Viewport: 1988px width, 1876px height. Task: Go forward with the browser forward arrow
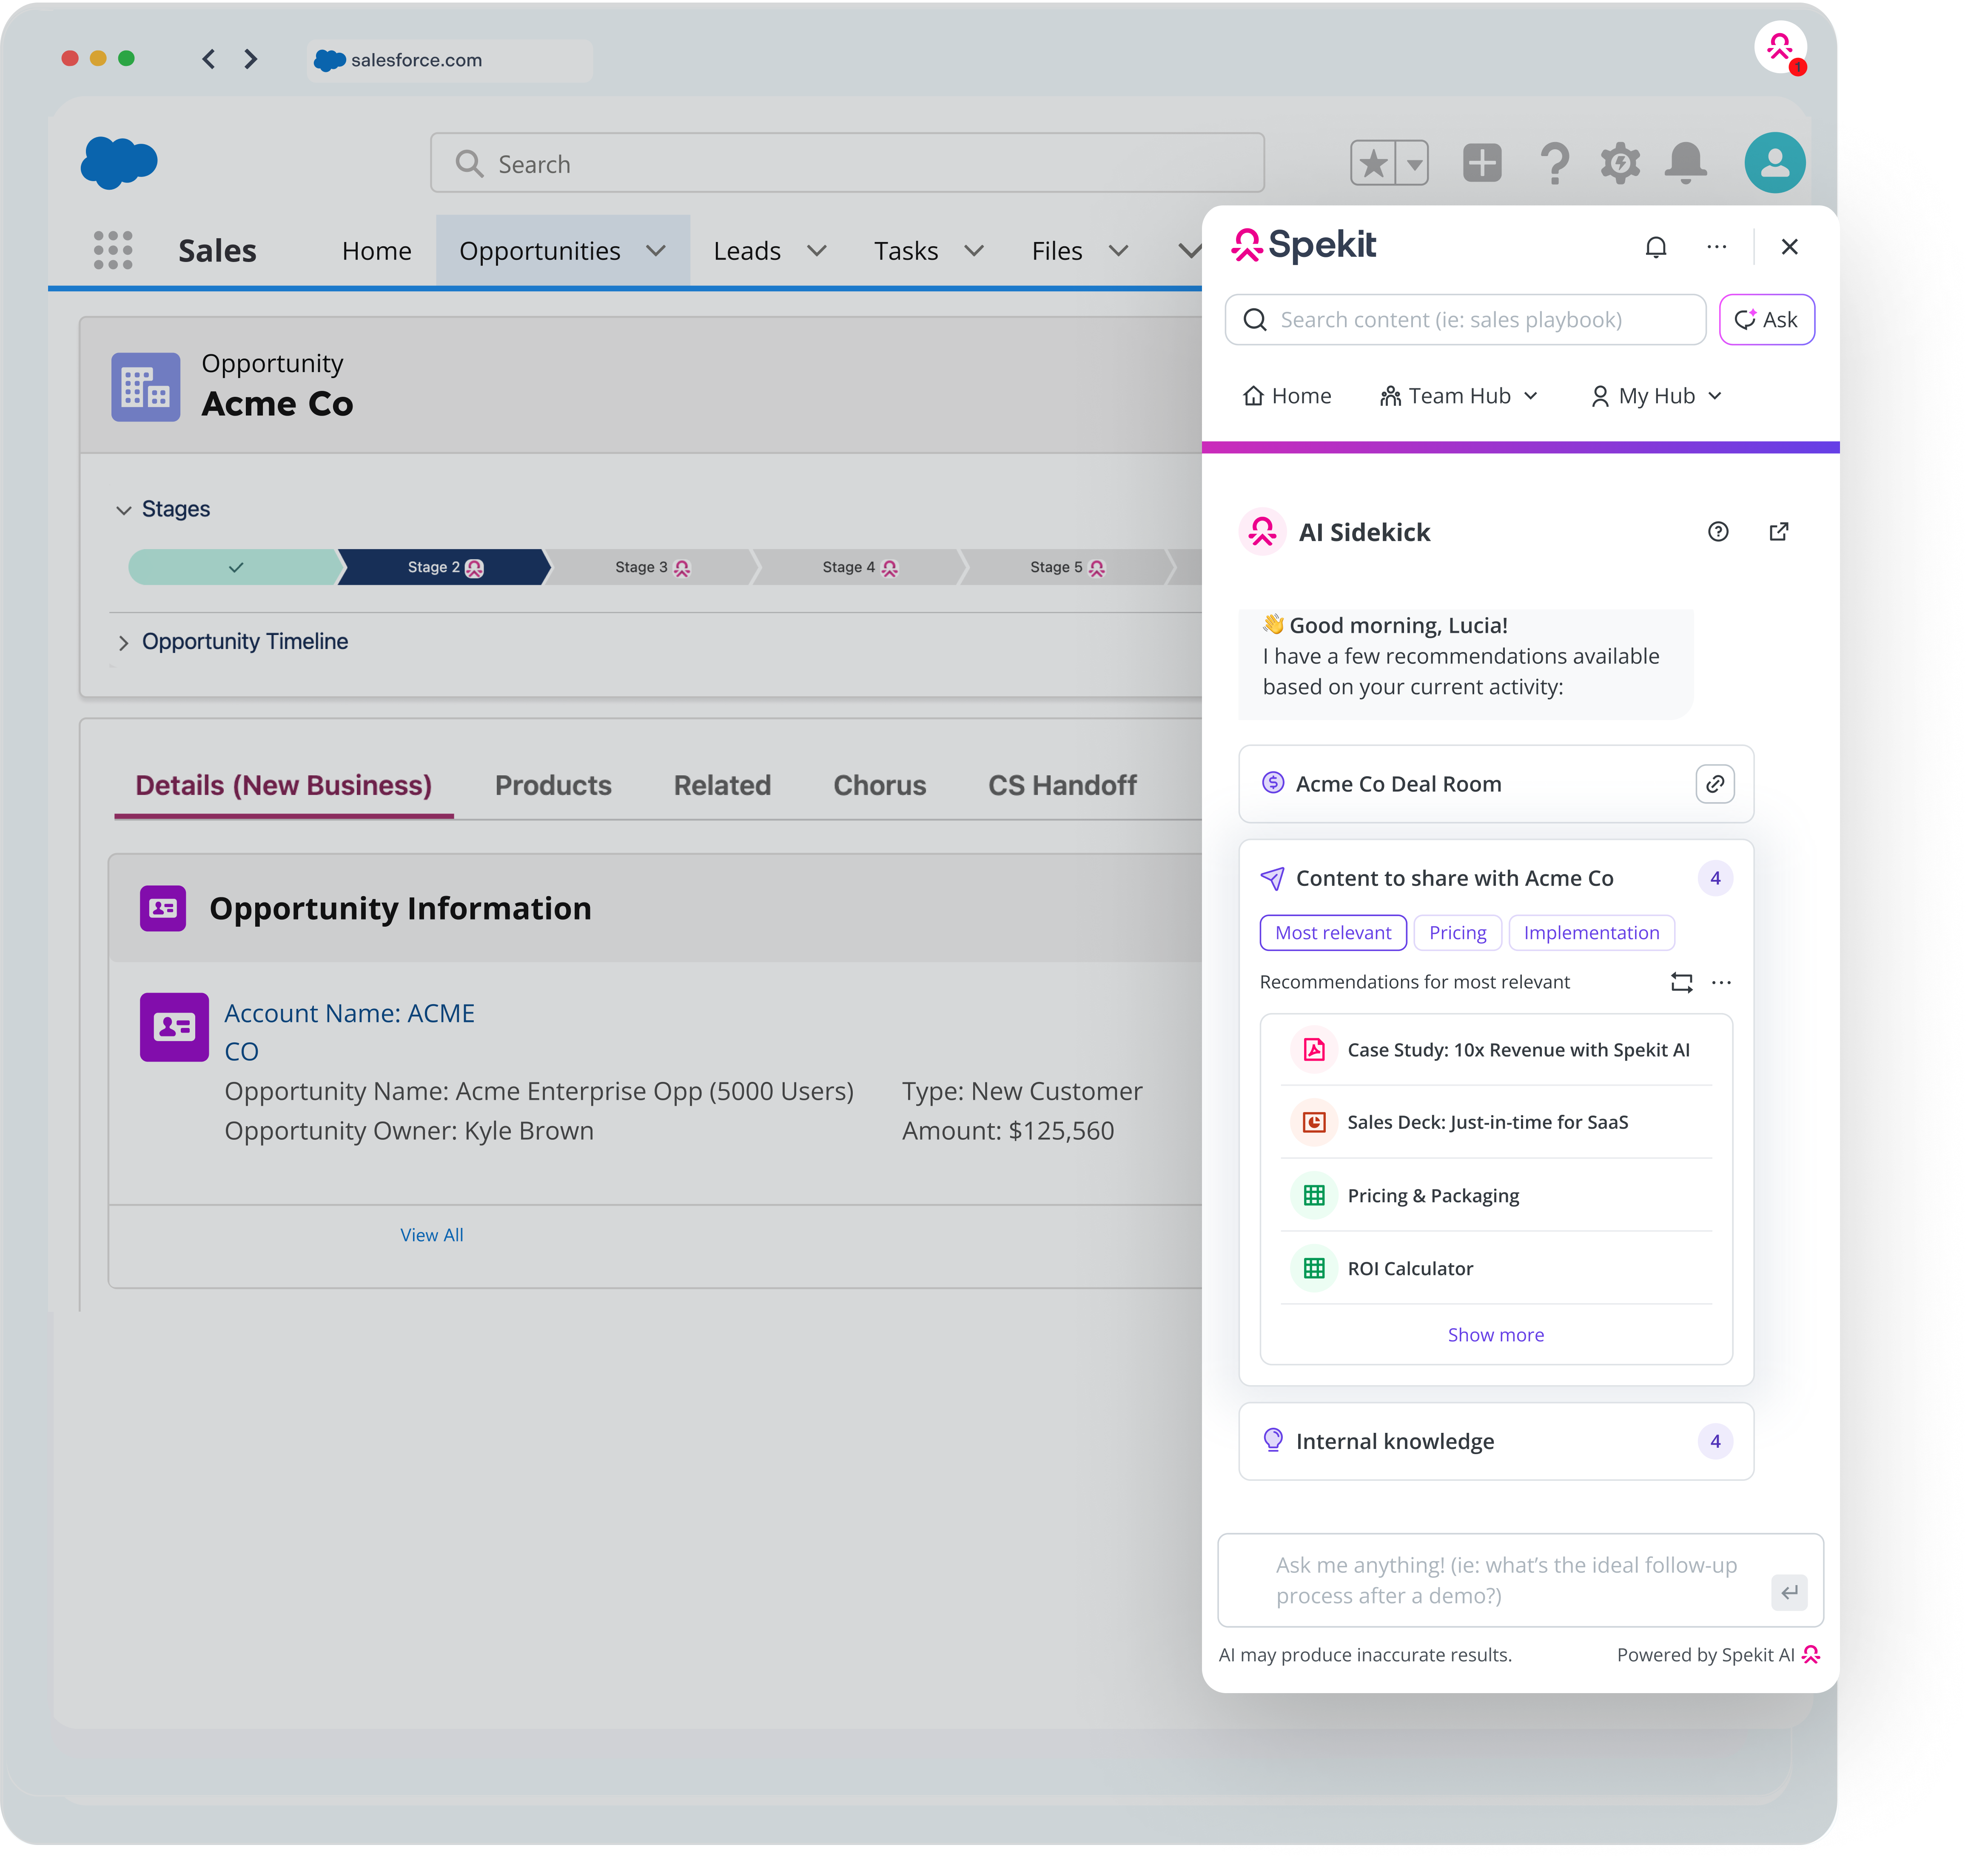point(250,59)
